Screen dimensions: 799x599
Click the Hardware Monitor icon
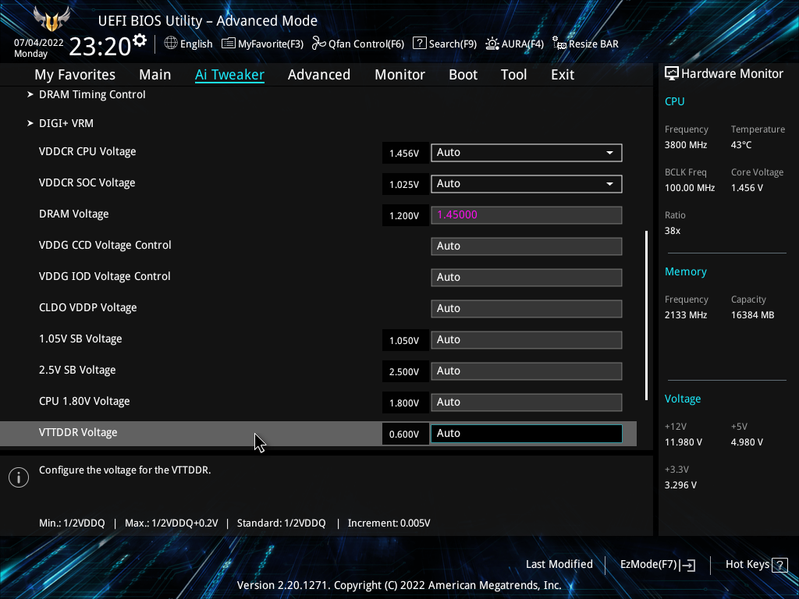672,74
